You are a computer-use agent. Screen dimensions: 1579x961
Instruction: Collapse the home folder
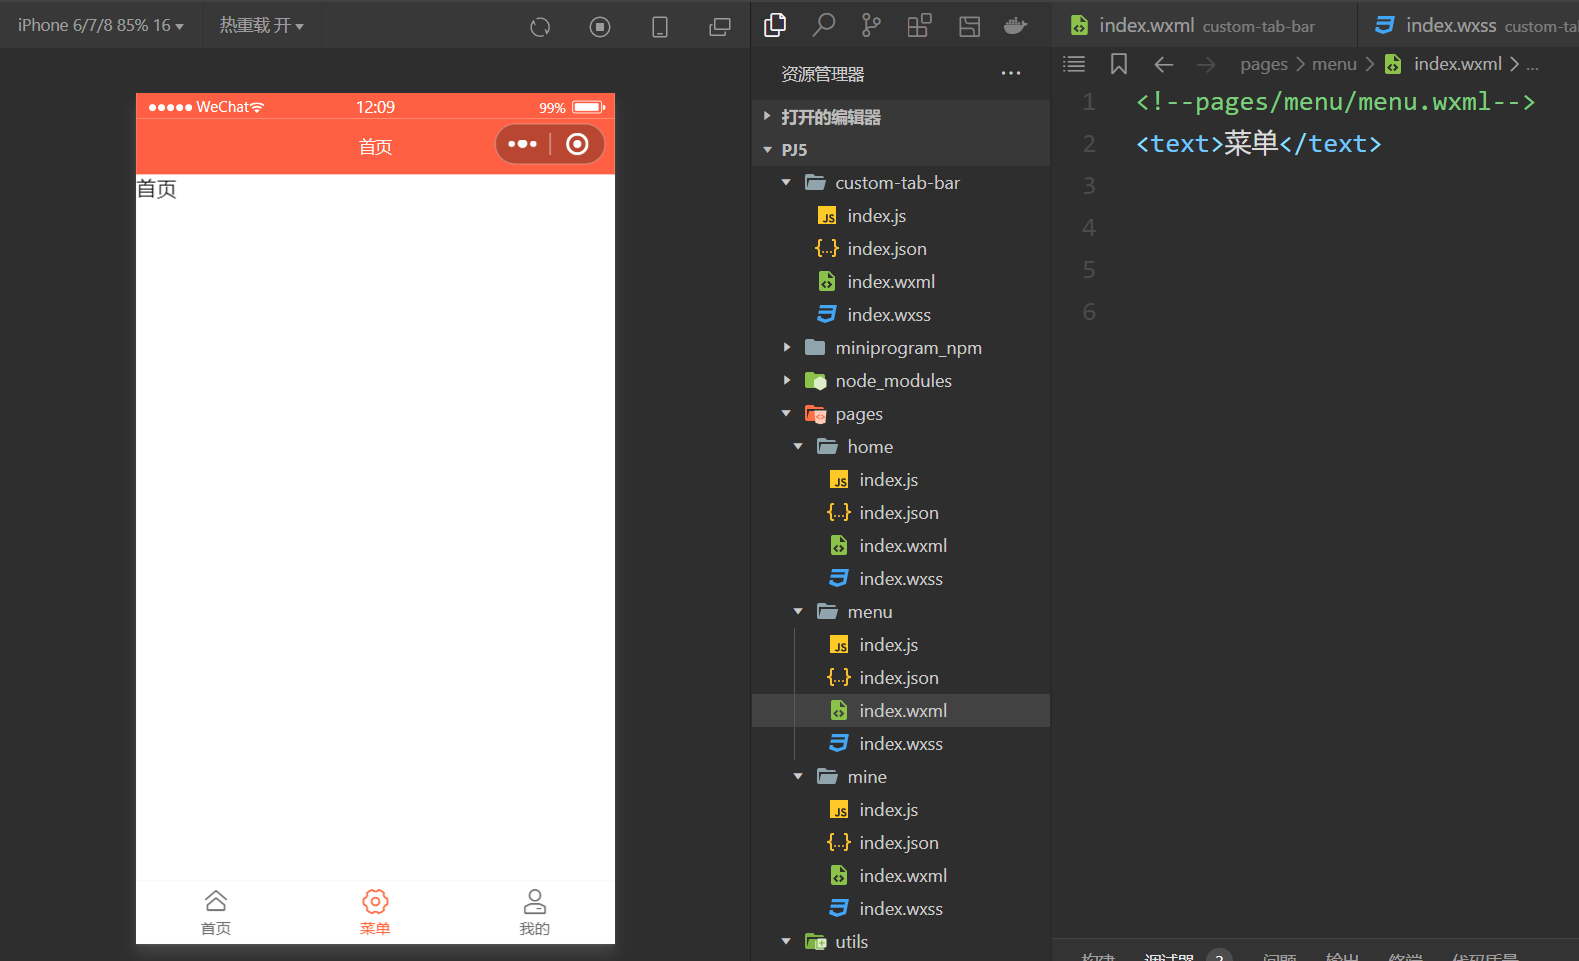click(900, 447)
